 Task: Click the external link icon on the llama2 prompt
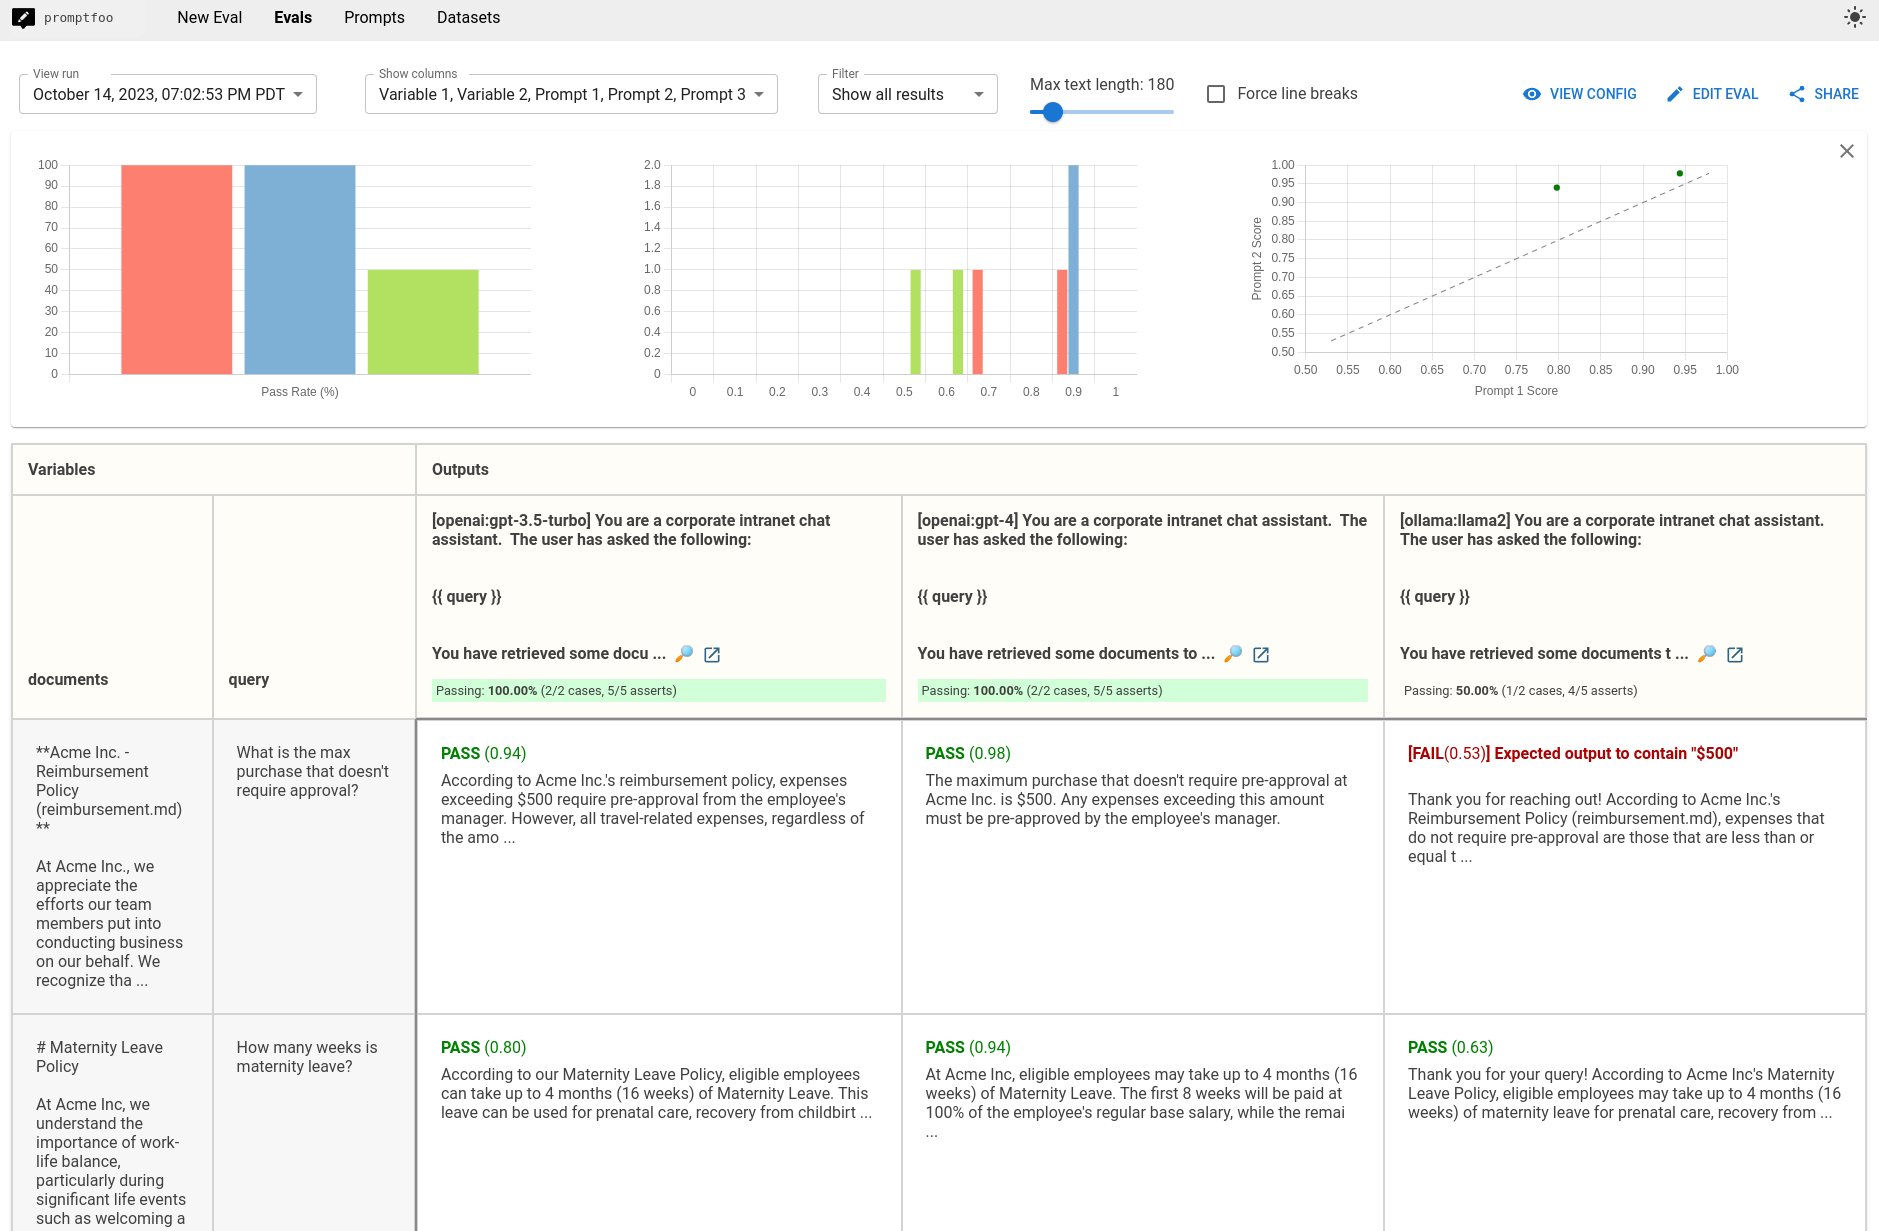[x=1736, y=654]
